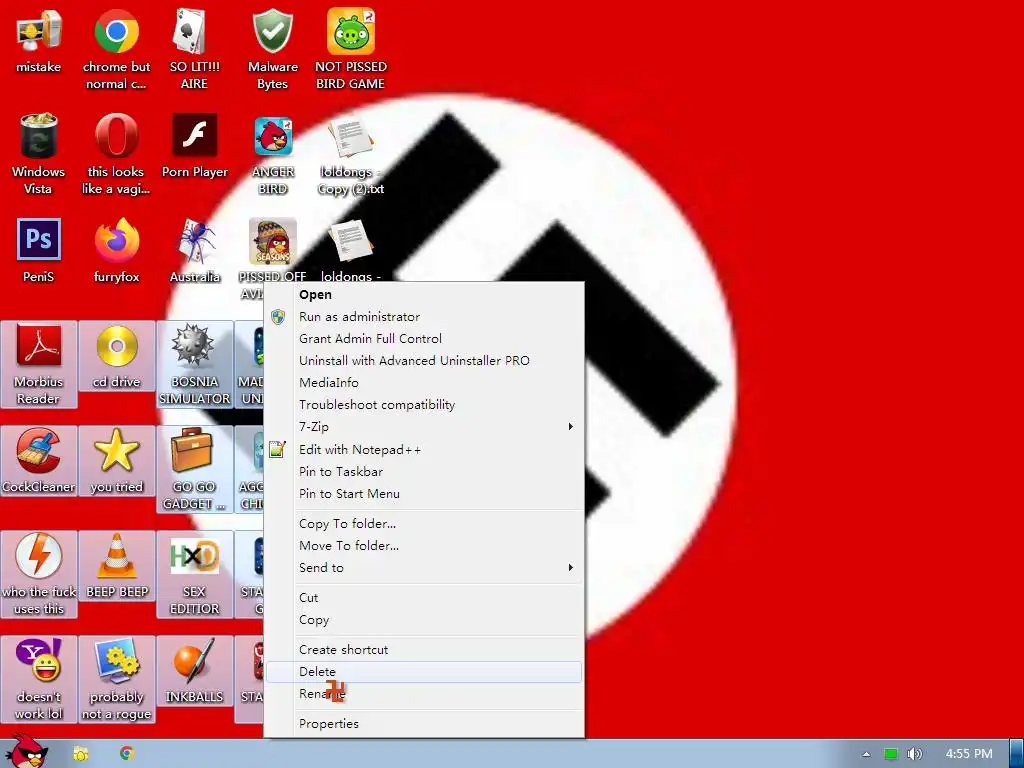Open the 'Australia' spider solitaire icon
Screen dimensions: 1024x768
(x=195, y=250)
